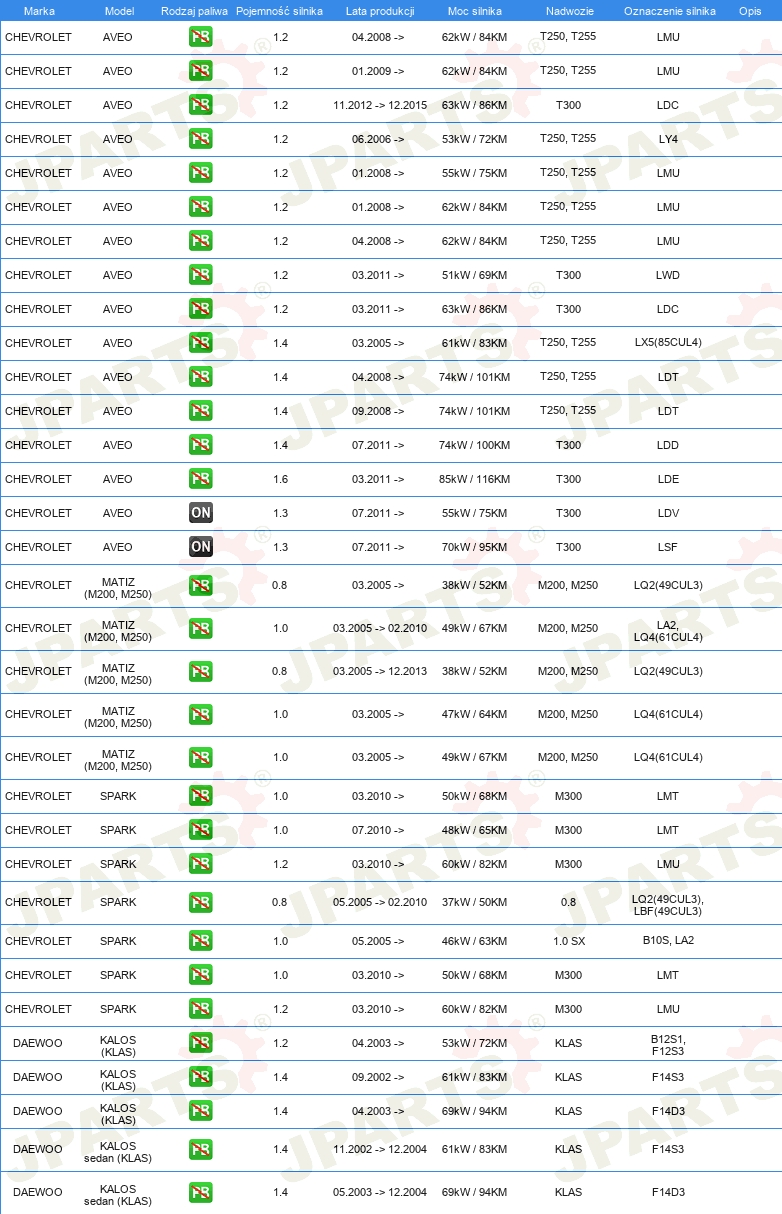Click the 11.2002 -> 12.2004 production years cell
Image resolution: width=782 pixels, height=1214 pixels.
coord(380,1149)
